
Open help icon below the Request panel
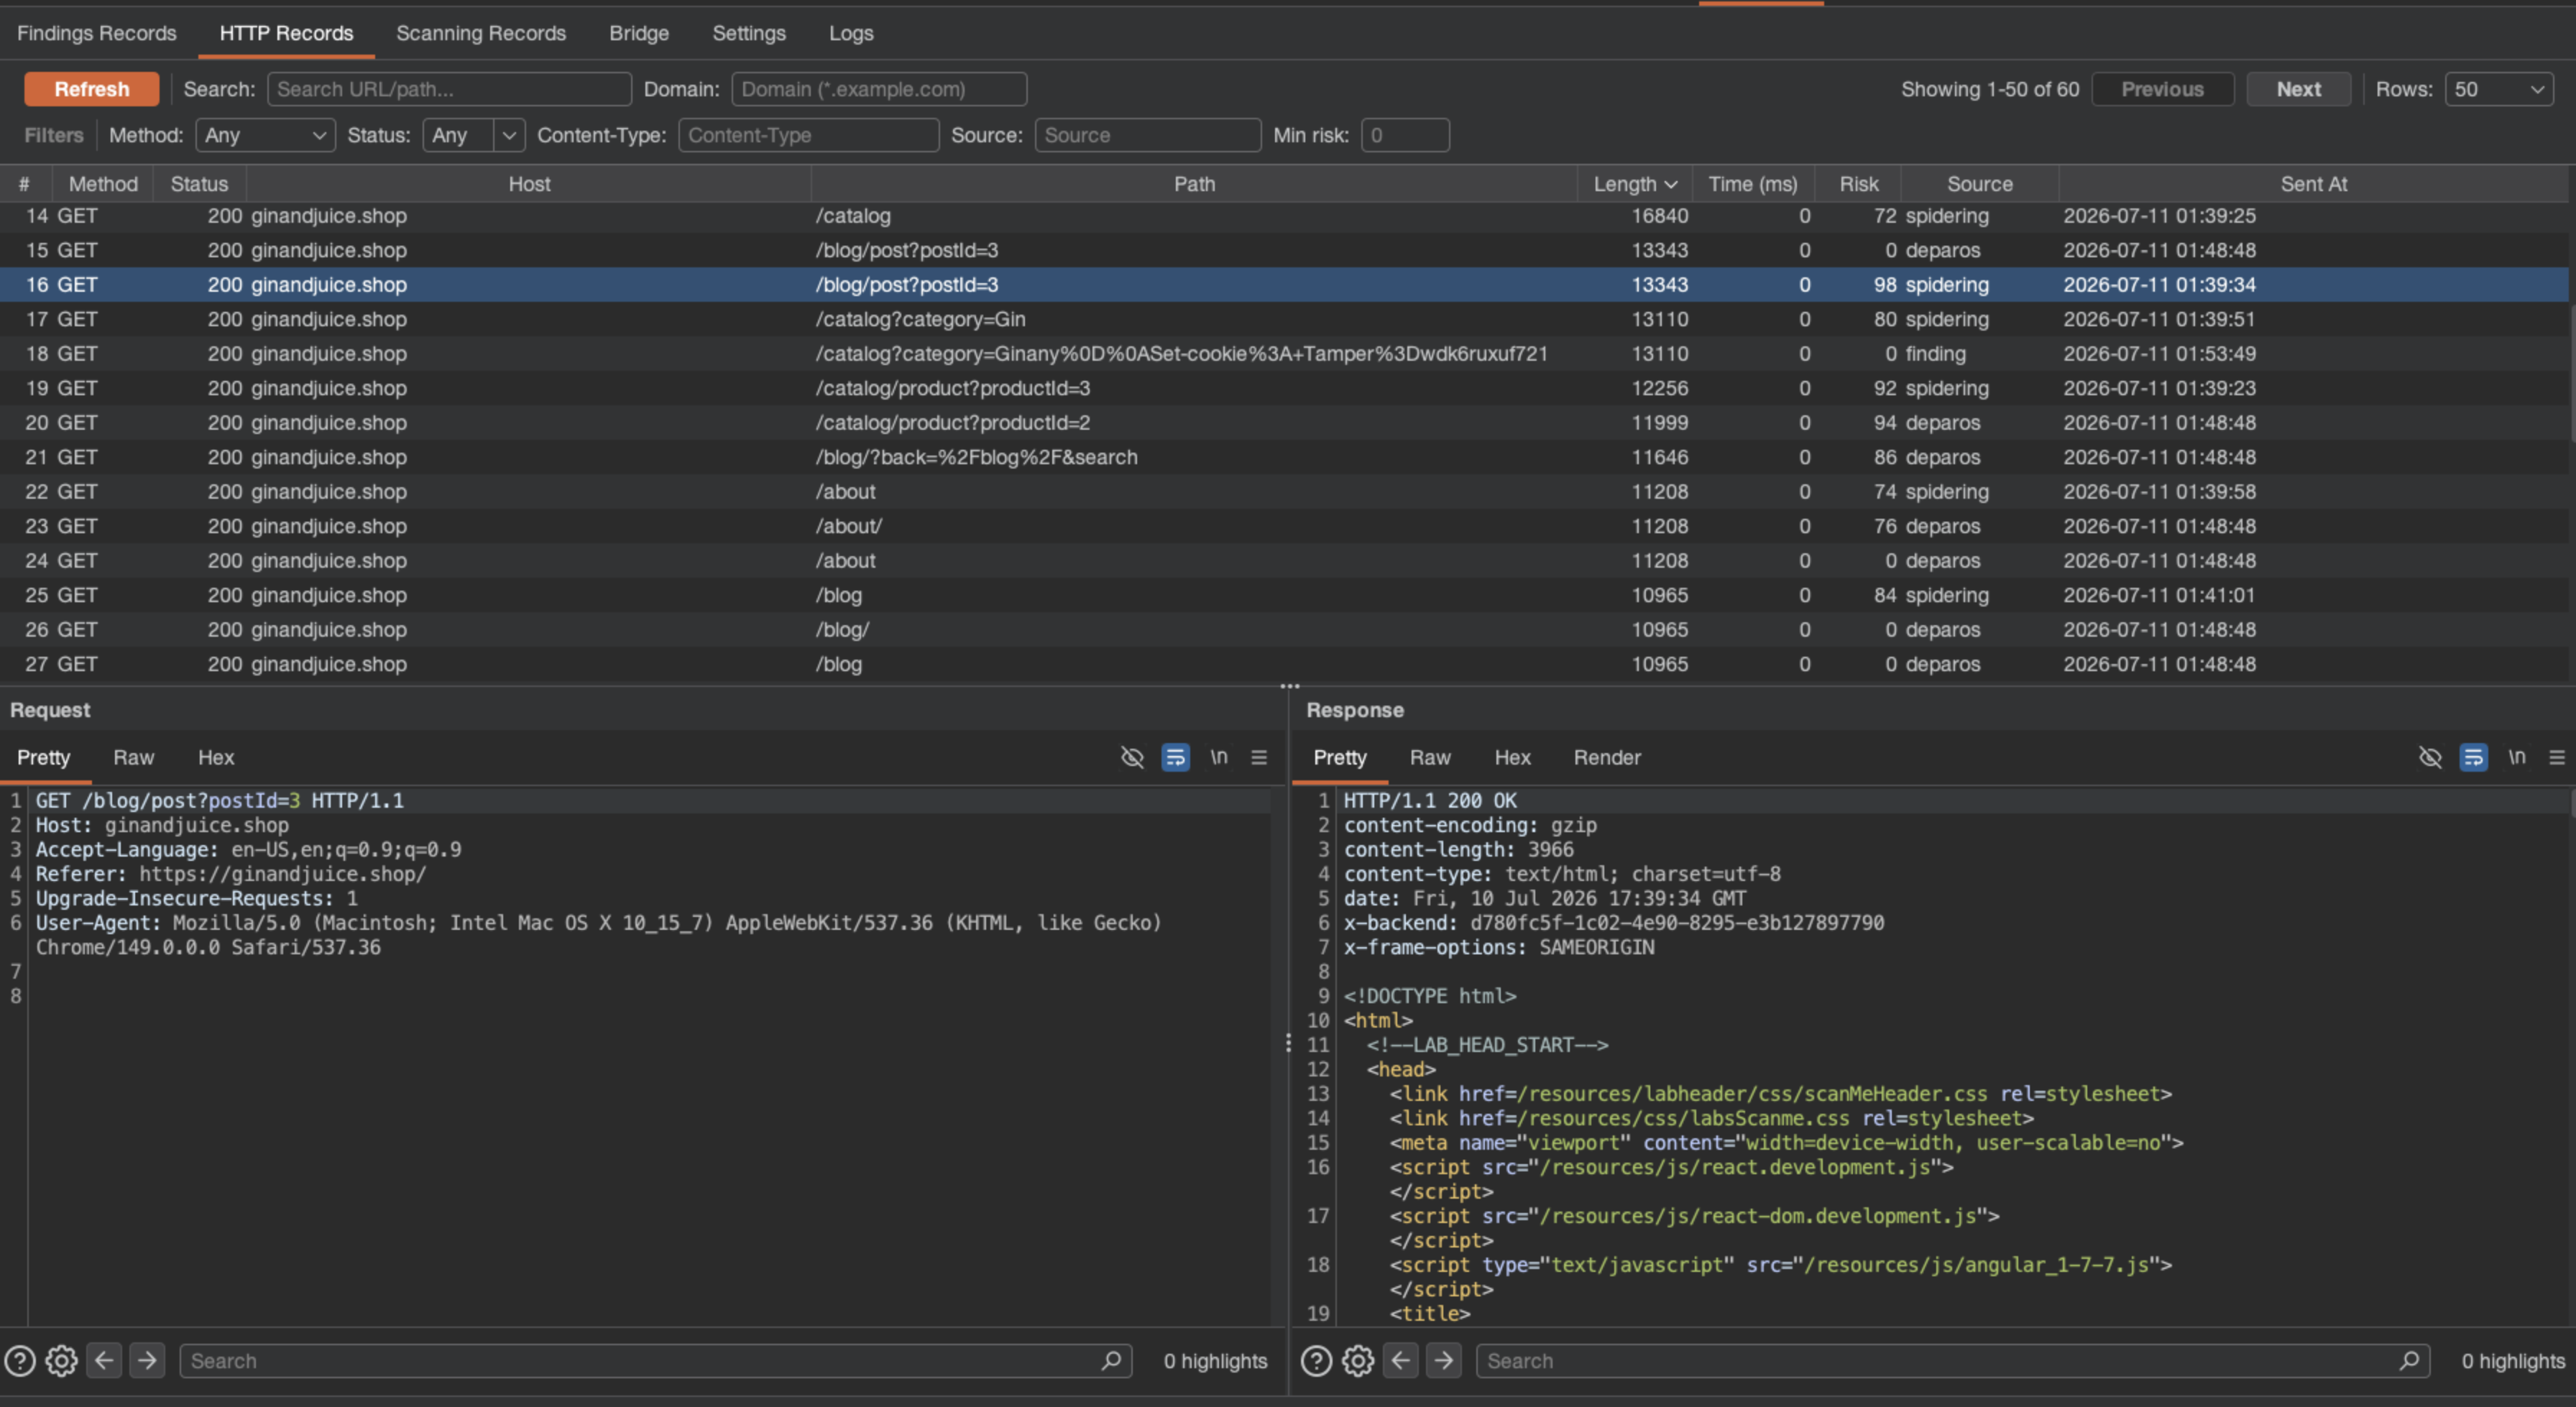tap(20, 1361)
